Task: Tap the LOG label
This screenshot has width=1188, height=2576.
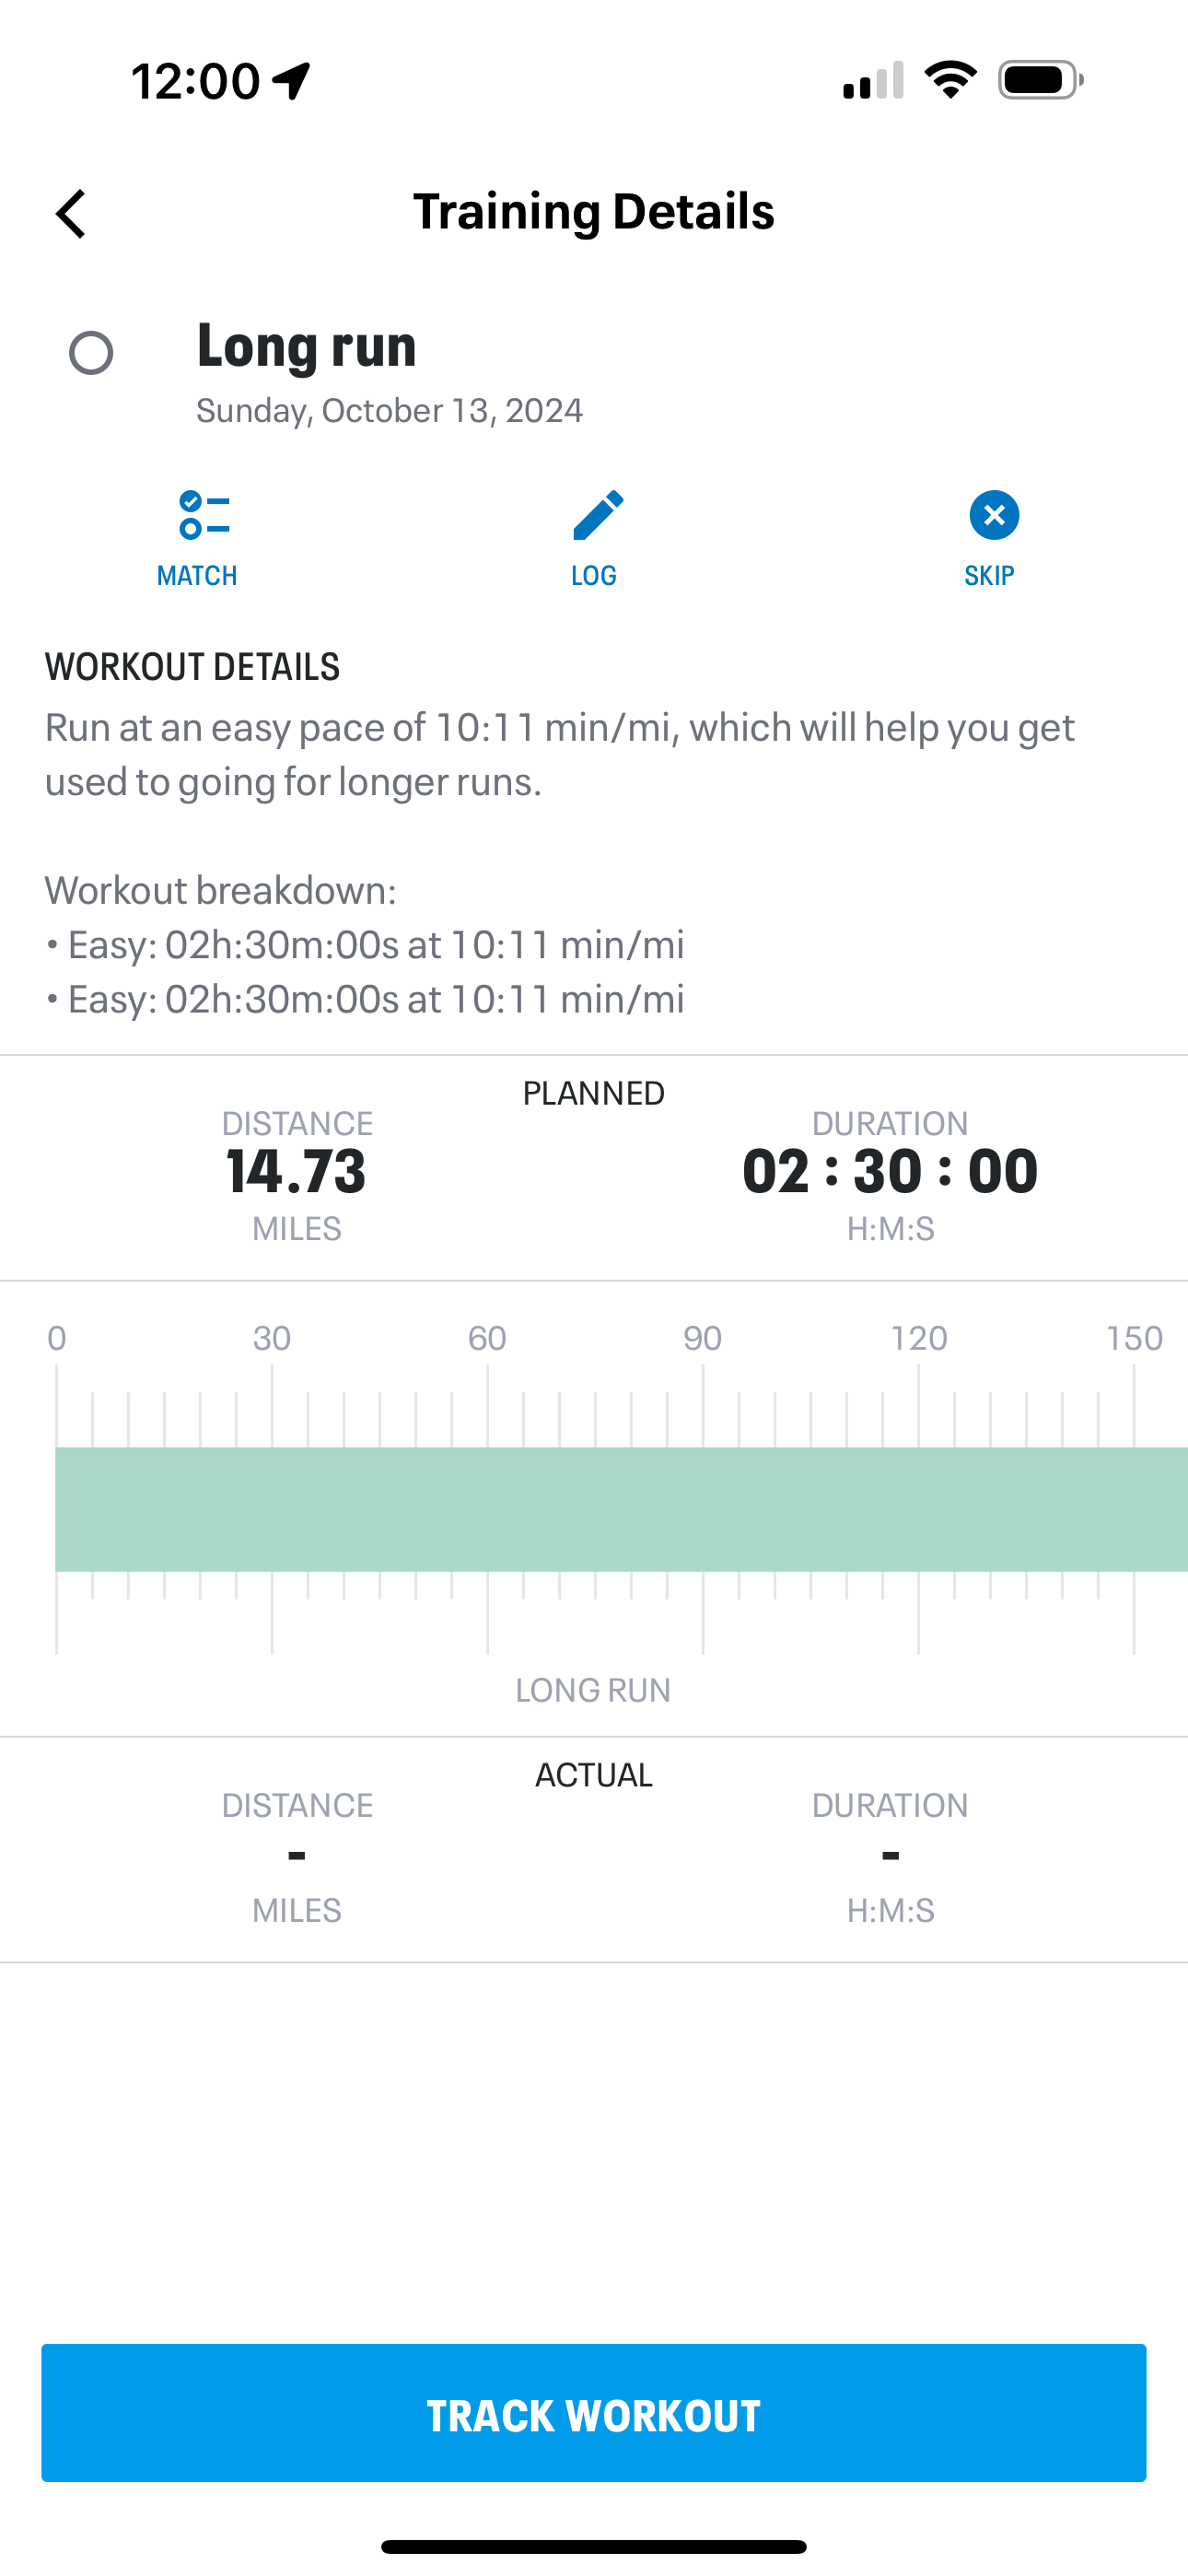Action: 594,576
